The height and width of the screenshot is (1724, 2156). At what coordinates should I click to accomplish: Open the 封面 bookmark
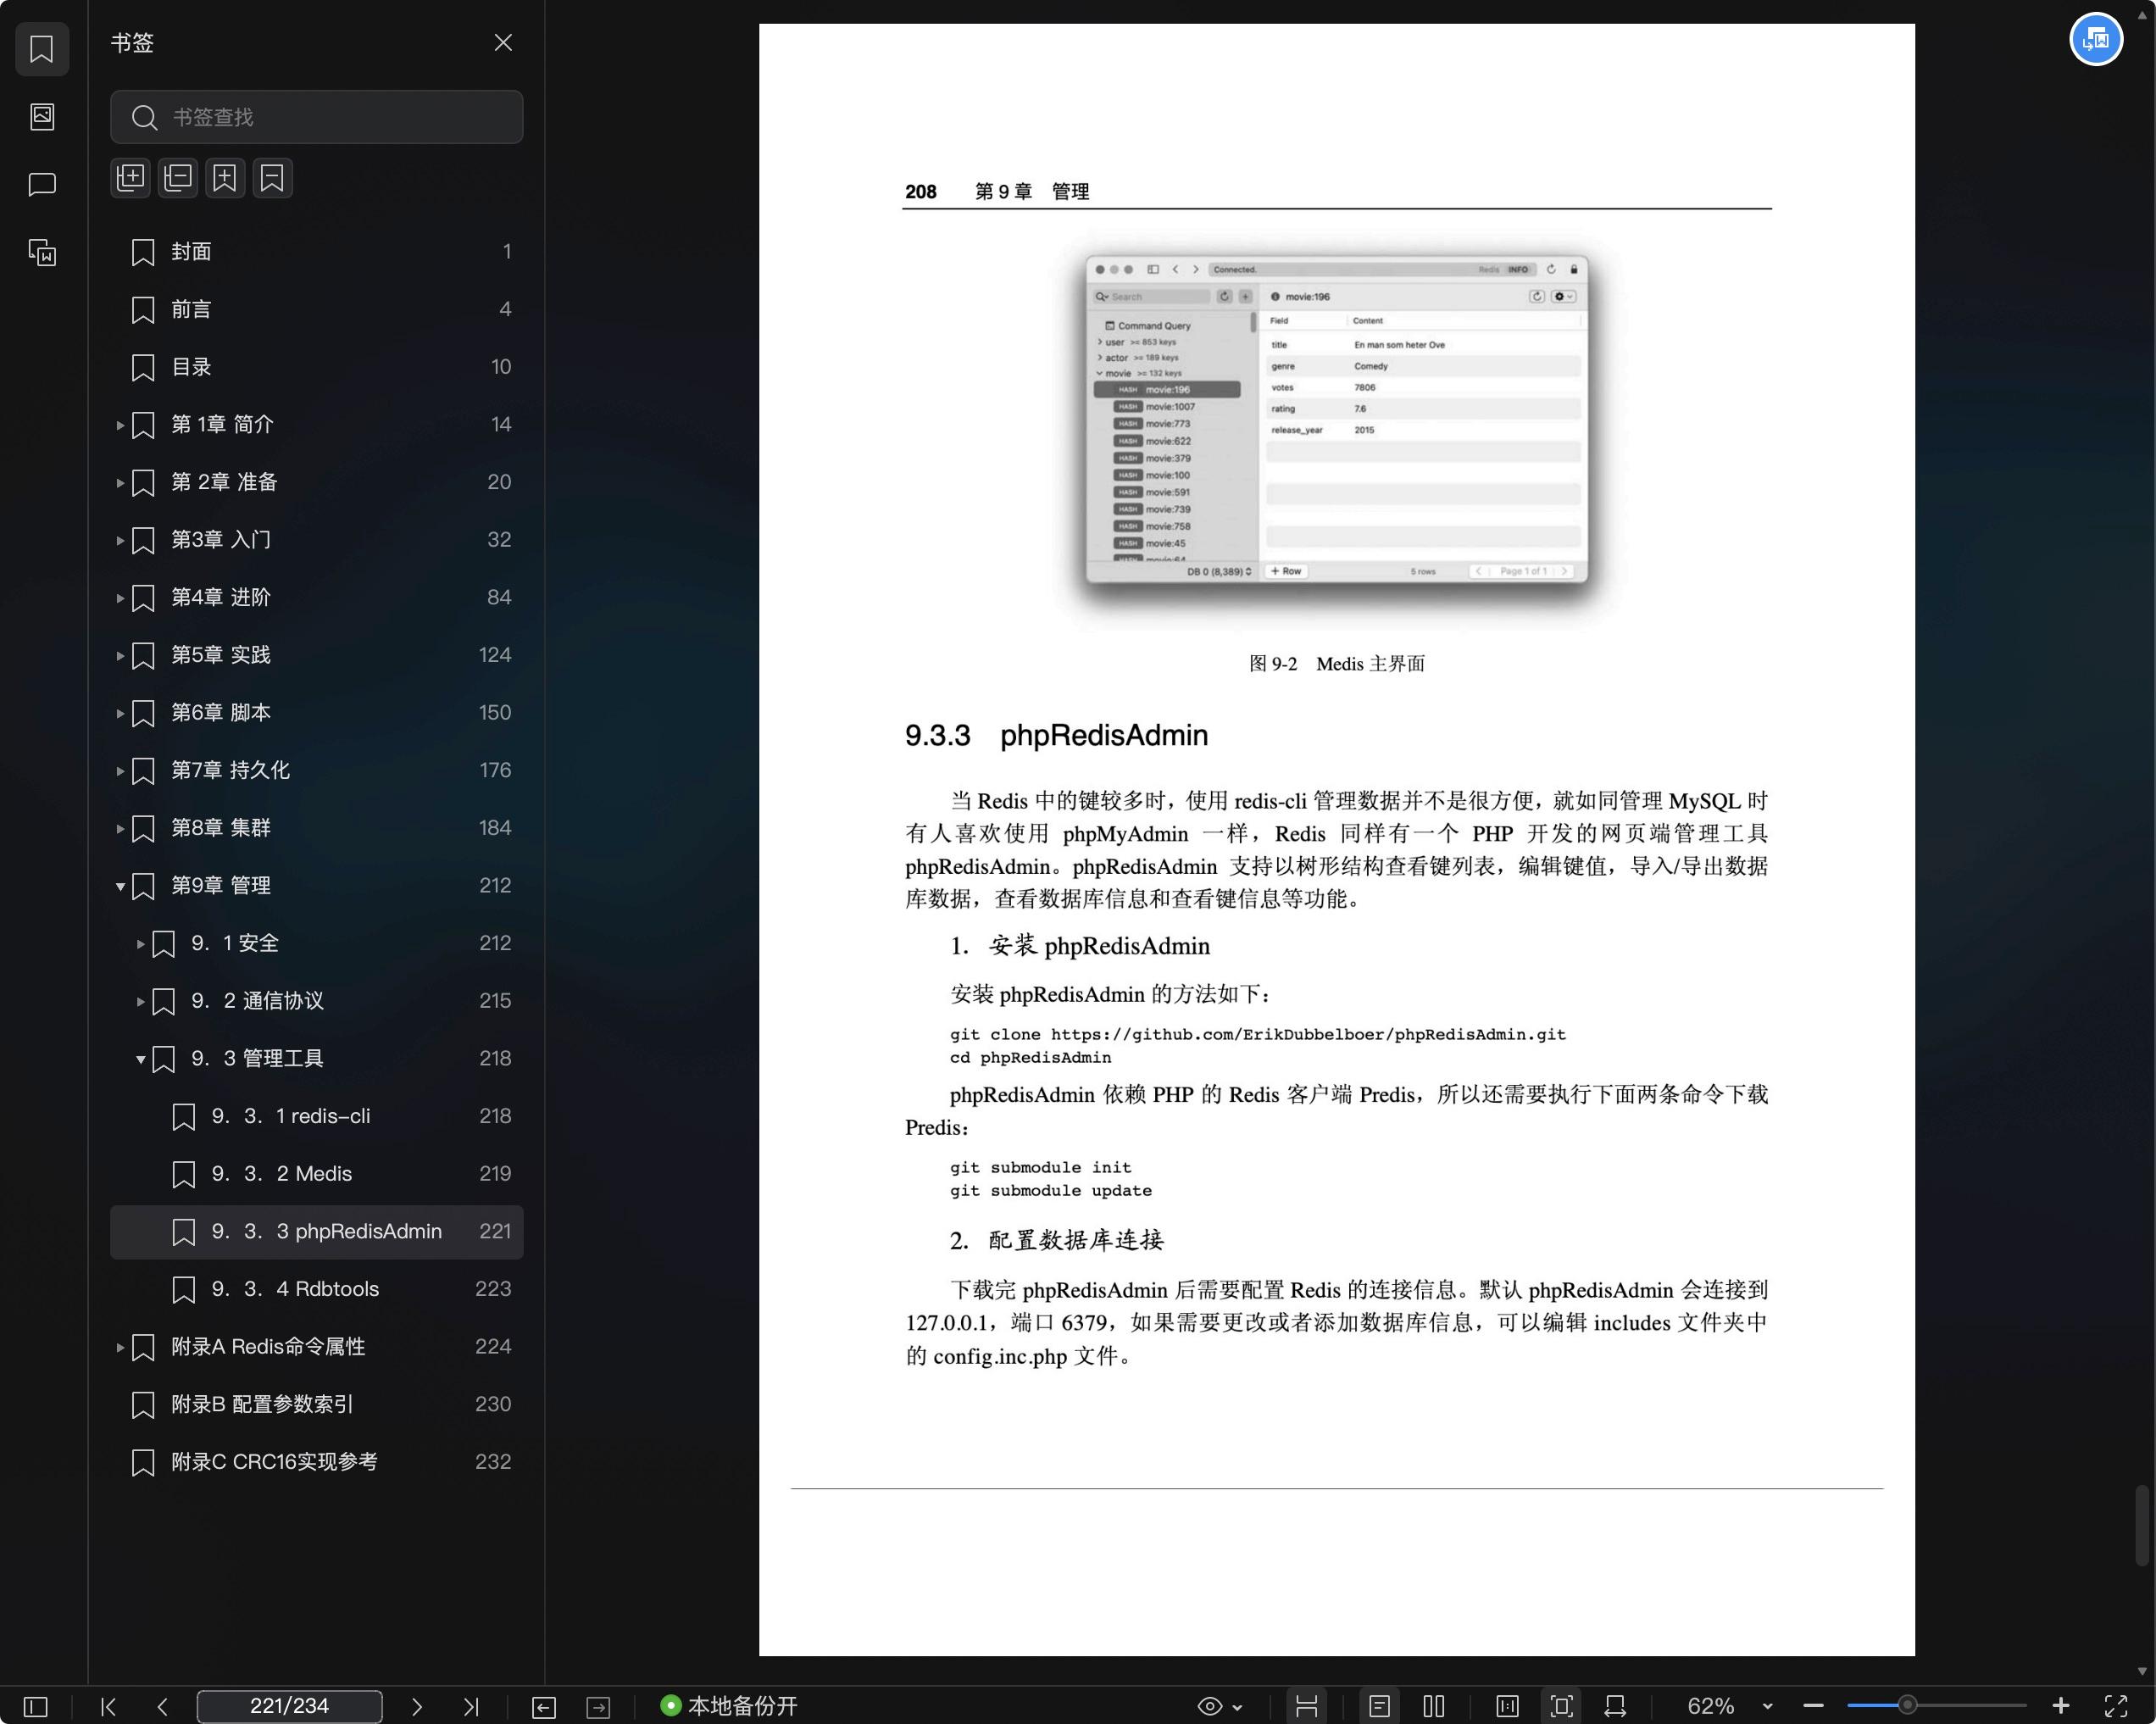click(x=316, y=252)
